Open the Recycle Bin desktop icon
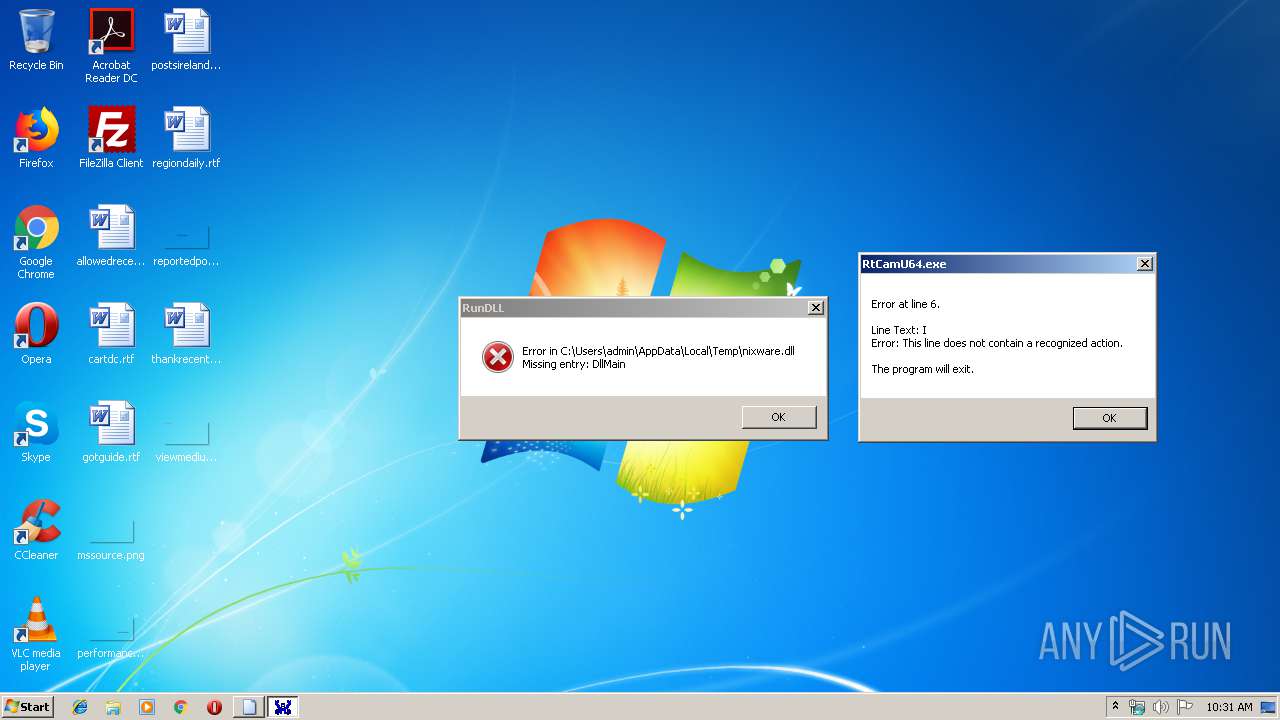Screen dimensions: 1280x720 [x=36, y=40]
